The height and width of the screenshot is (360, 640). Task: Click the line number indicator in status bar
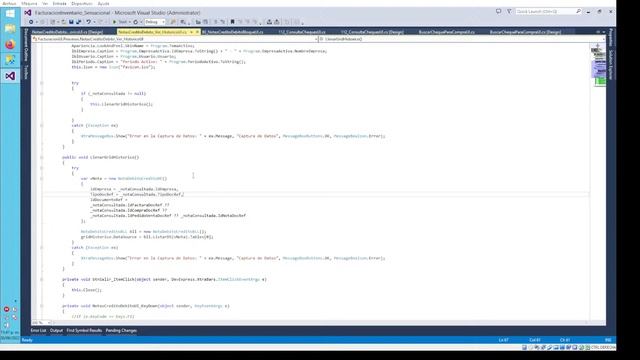pyautogui.click(x=504, y=340)
